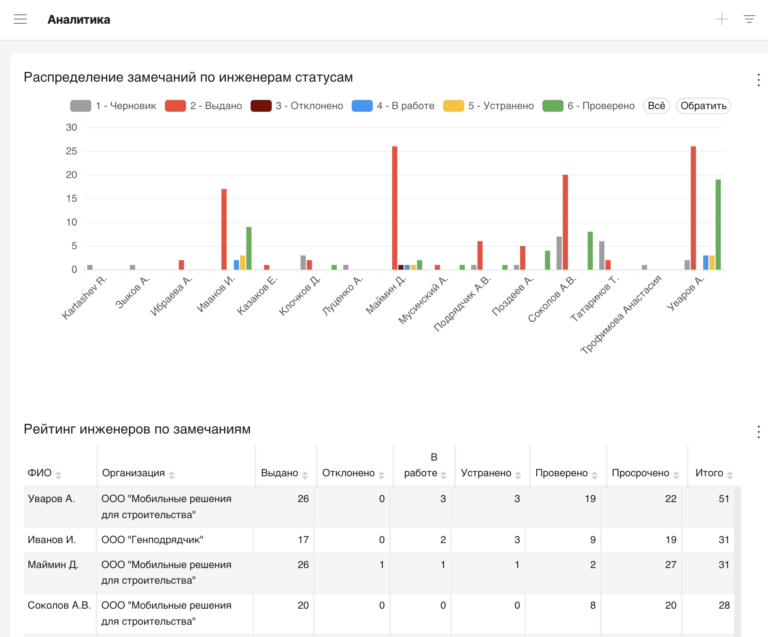Click the plus icon to add widget
The height and width of the screenshot is (637, 768).
tap(722, 19)
